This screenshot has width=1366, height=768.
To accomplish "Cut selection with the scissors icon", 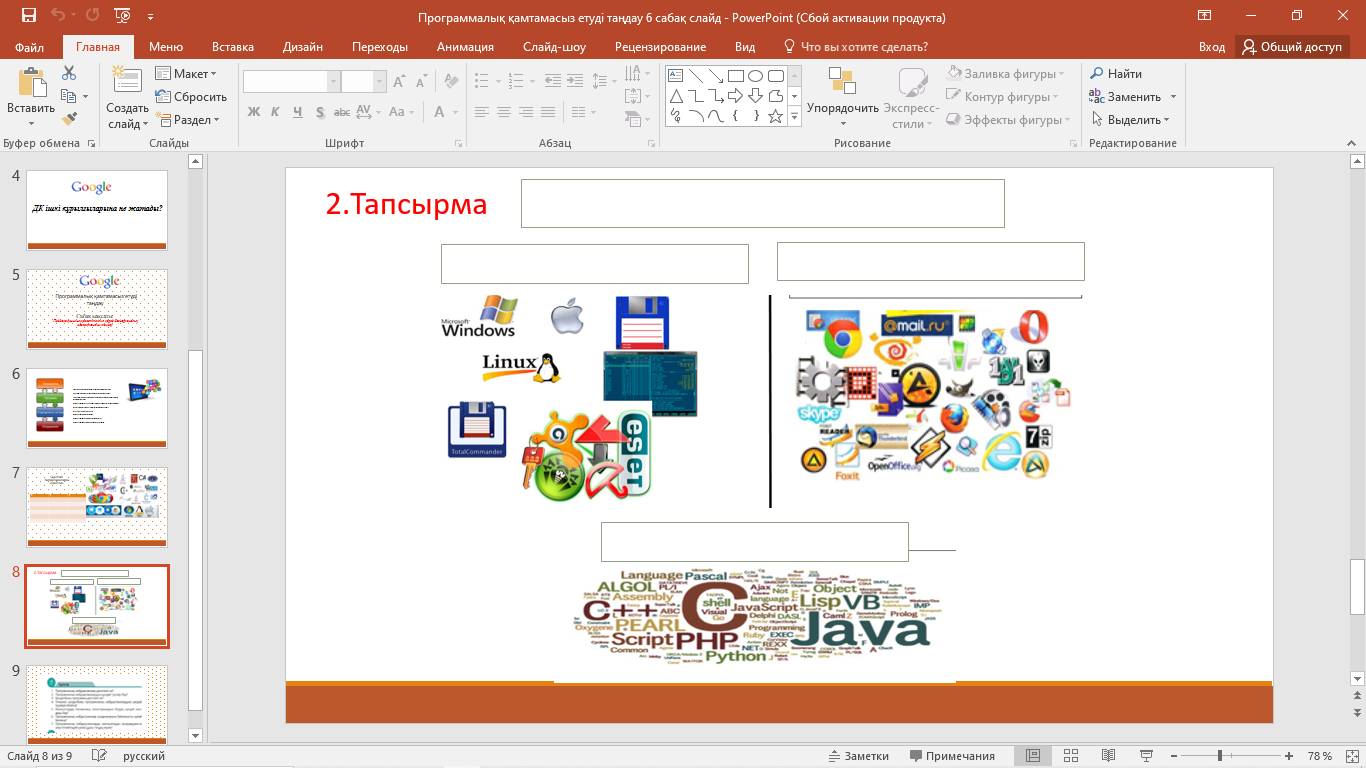I will click(x=69, y=73).
